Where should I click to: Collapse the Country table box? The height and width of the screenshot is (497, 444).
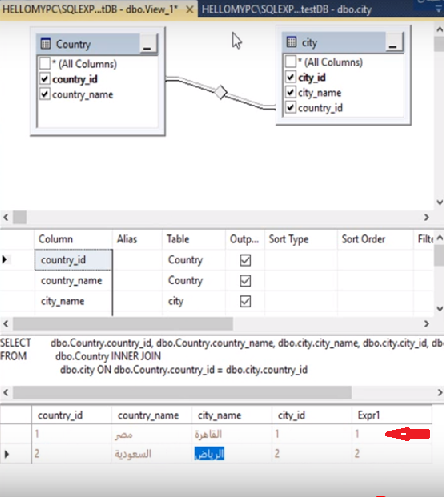click(147, 45)
